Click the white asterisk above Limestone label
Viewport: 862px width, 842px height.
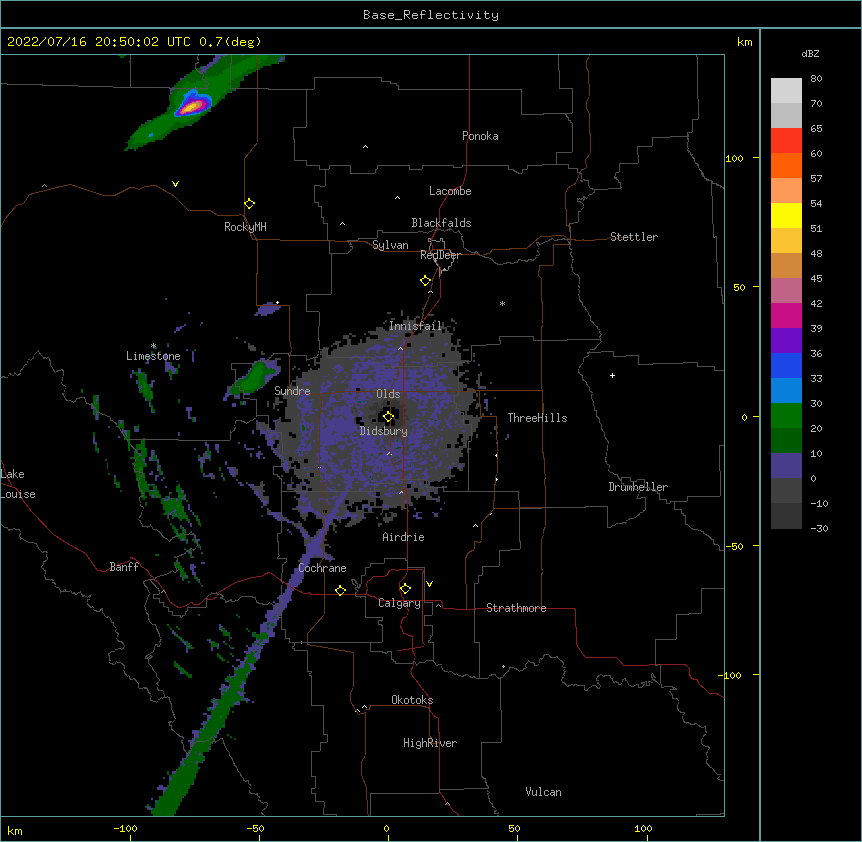coord(153,346)
